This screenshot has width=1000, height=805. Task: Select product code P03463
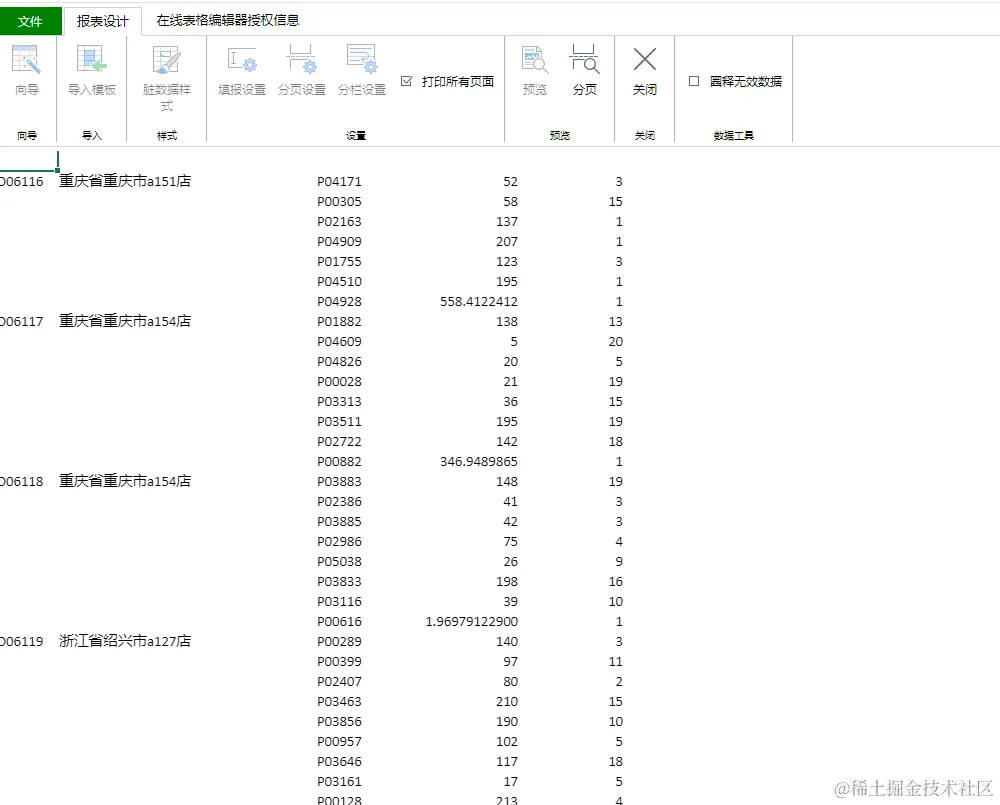[339, 702]
